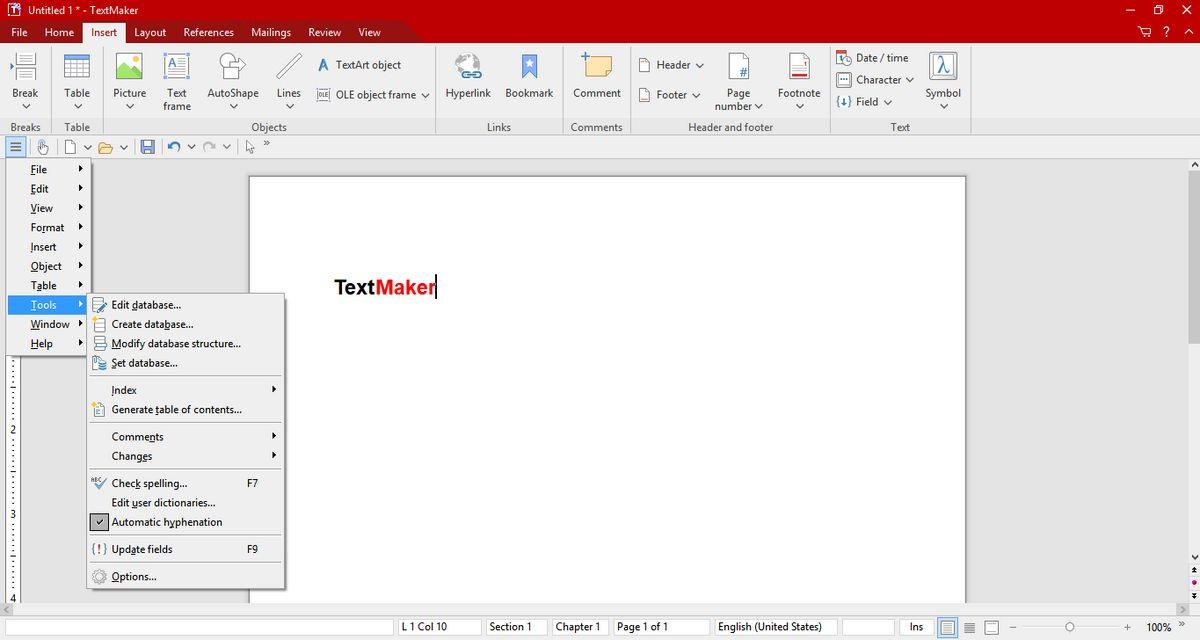The image size is (1200, 640).
Task: Insert a TextArt object
Action: 359,65
